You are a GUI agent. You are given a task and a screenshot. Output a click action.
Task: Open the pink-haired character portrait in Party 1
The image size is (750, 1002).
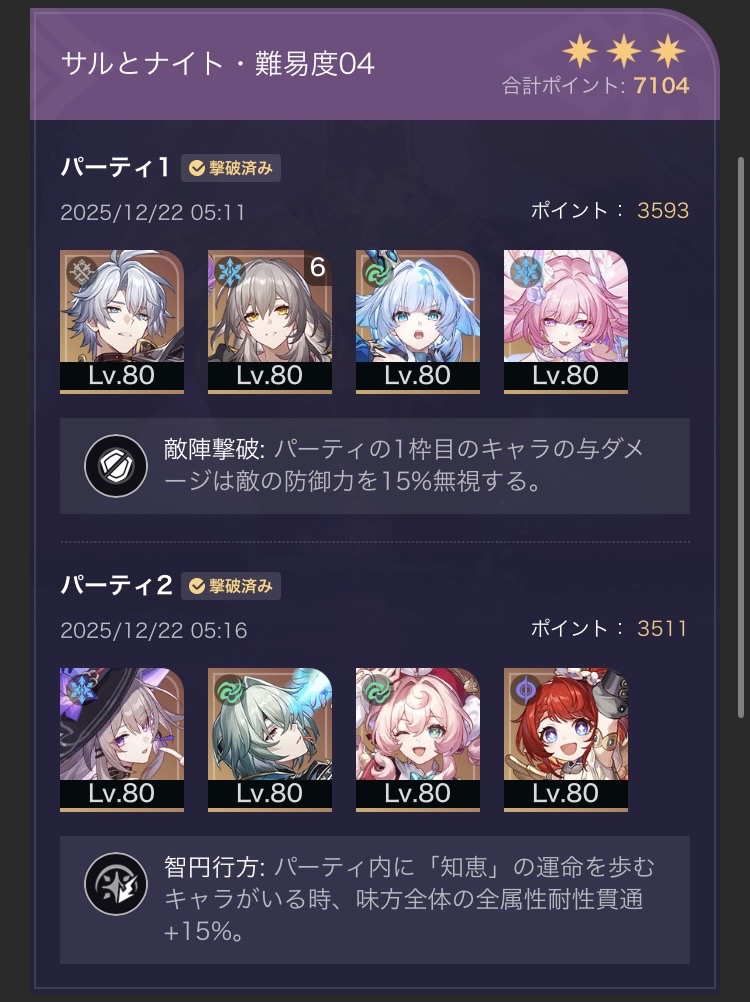(566, 321)
